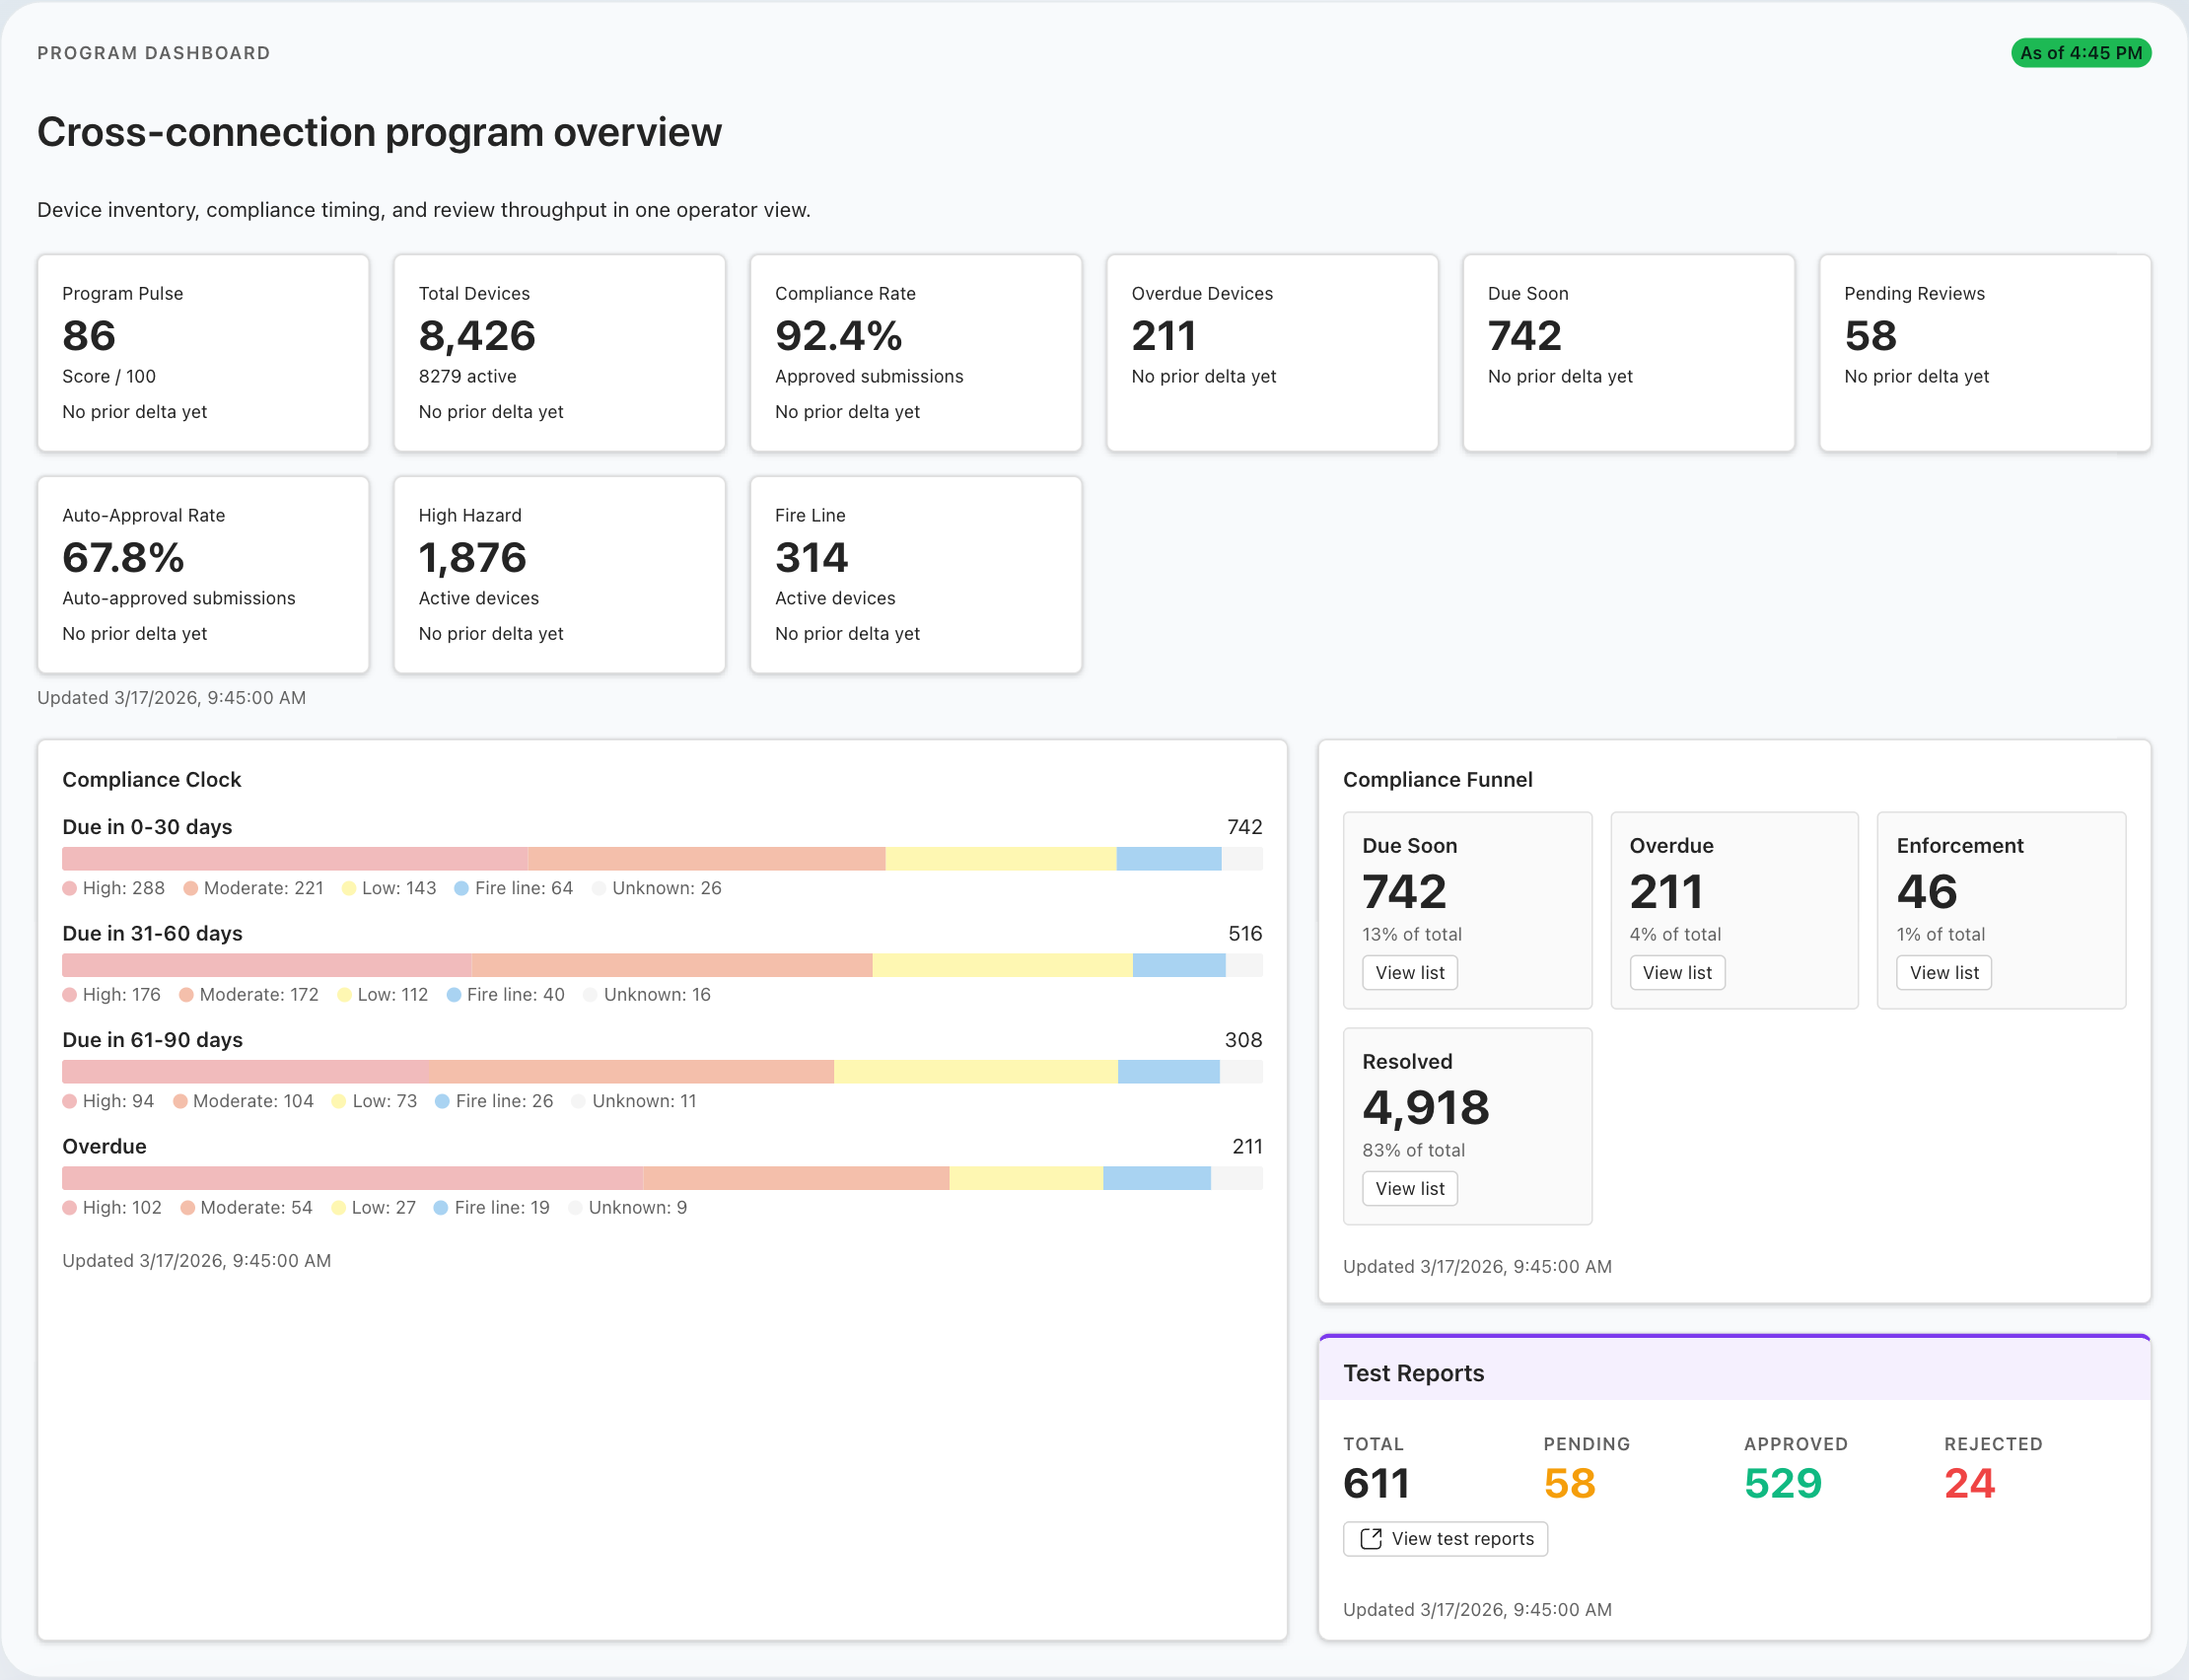Select the Compliance Rate stat card
This screenshot has width=2189, height=1680.
[915, 353]
